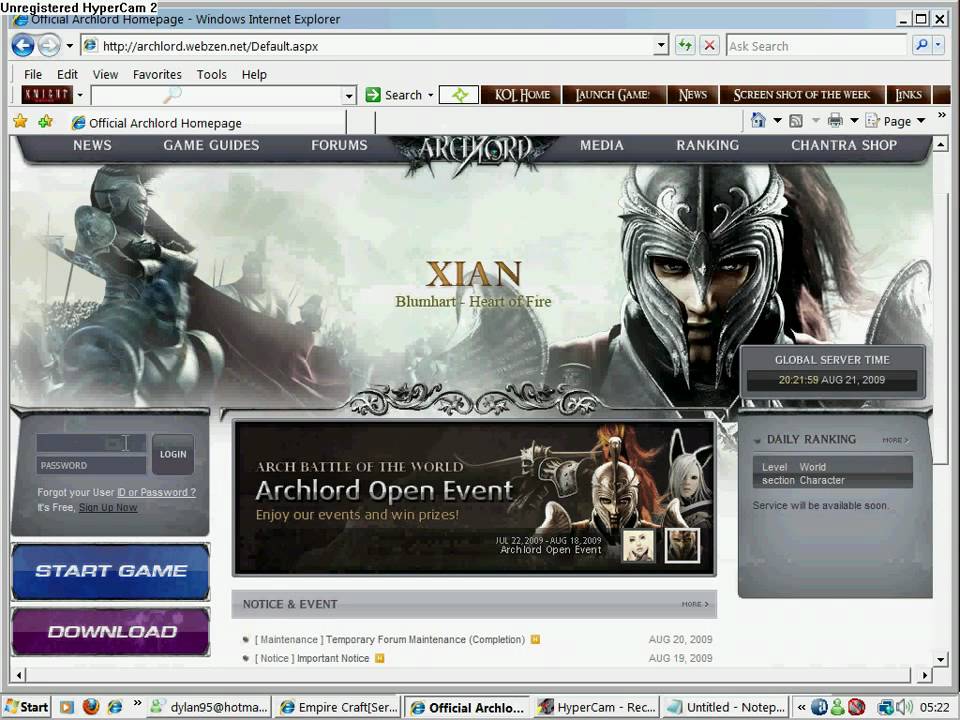
Task: Open the FORUMS navigation item
Action: [x=339, y=145]
